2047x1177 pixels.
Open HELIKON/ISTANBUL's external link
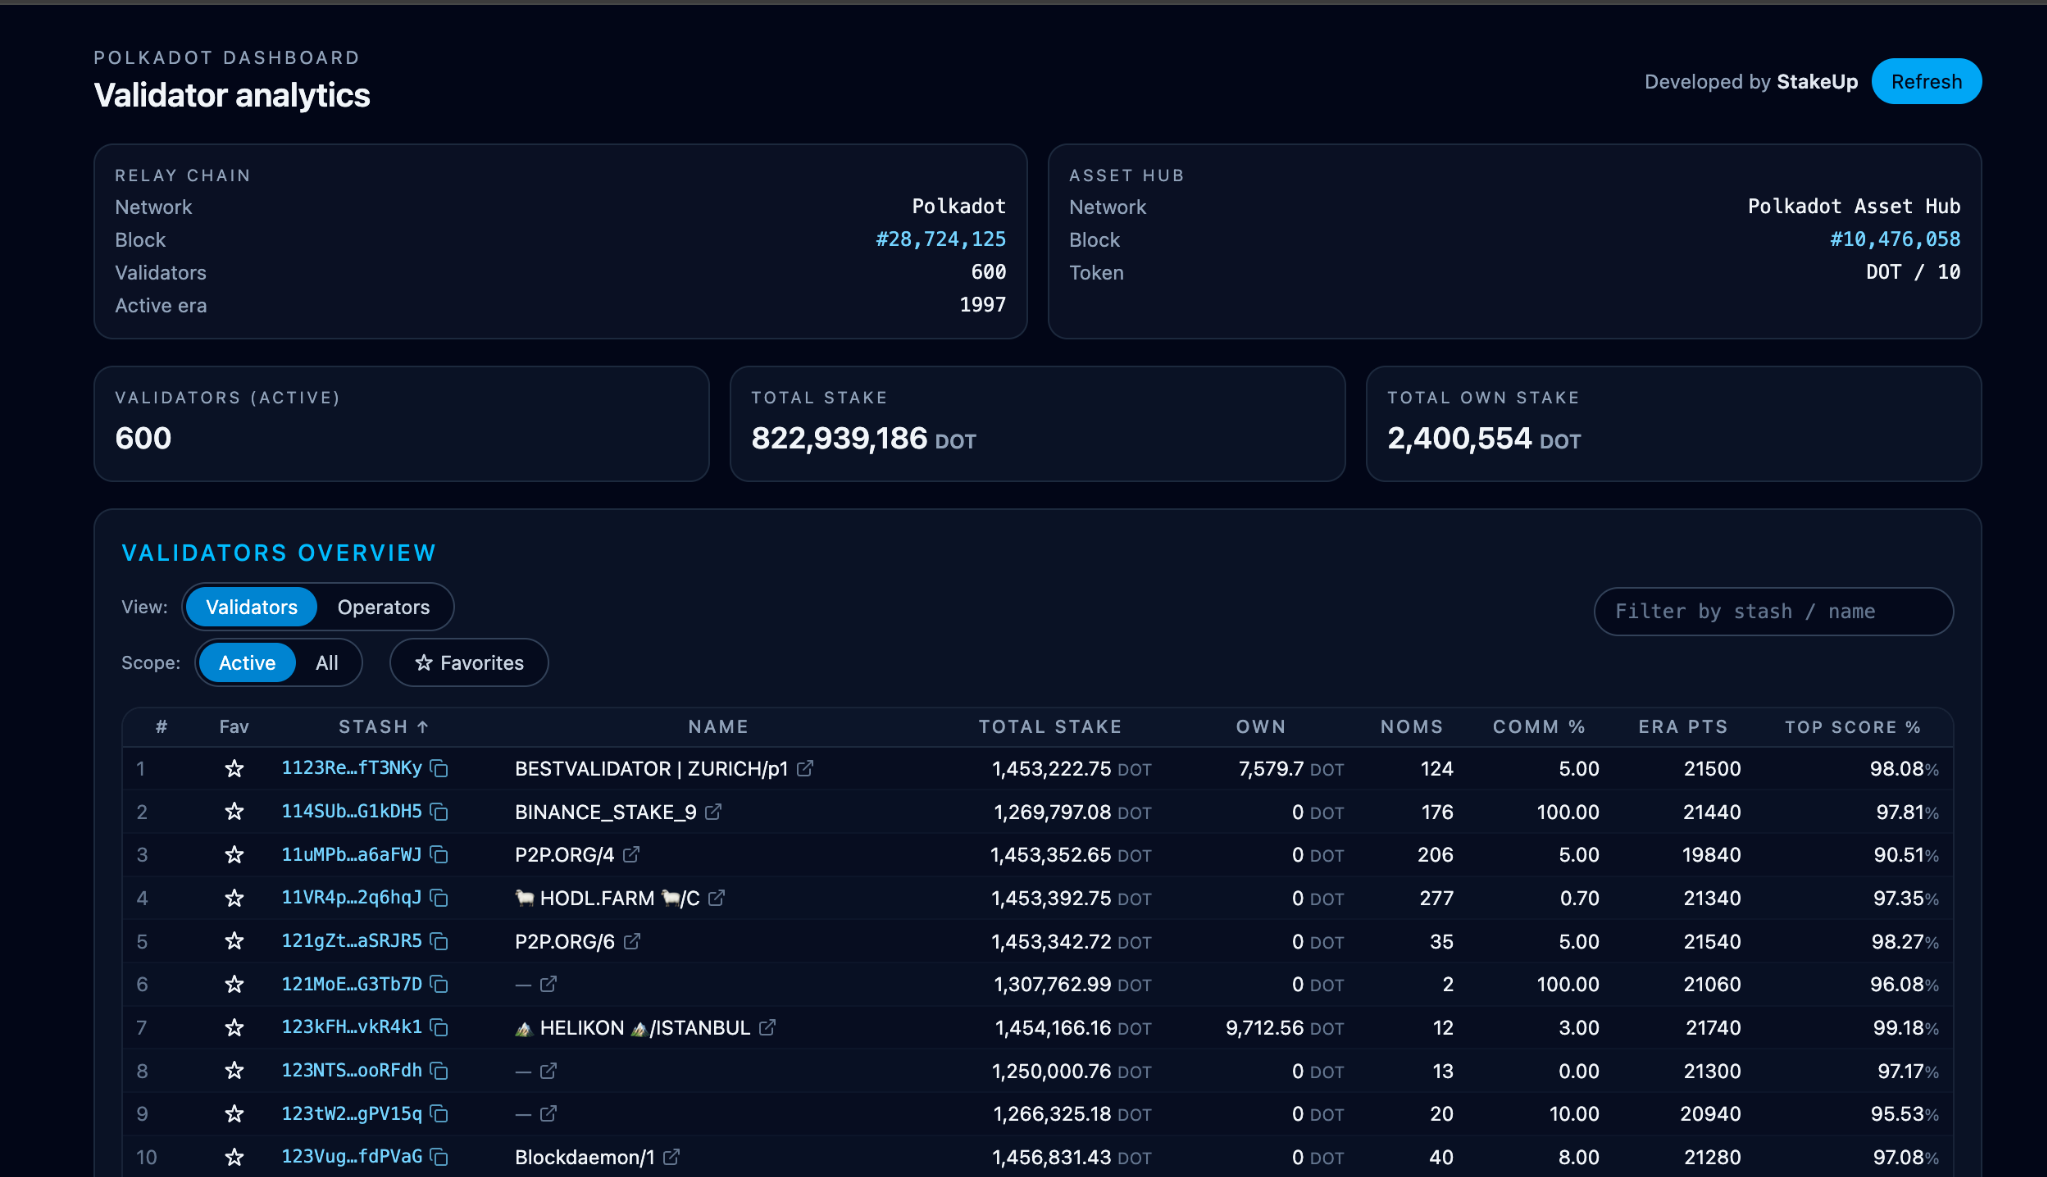766,1028
